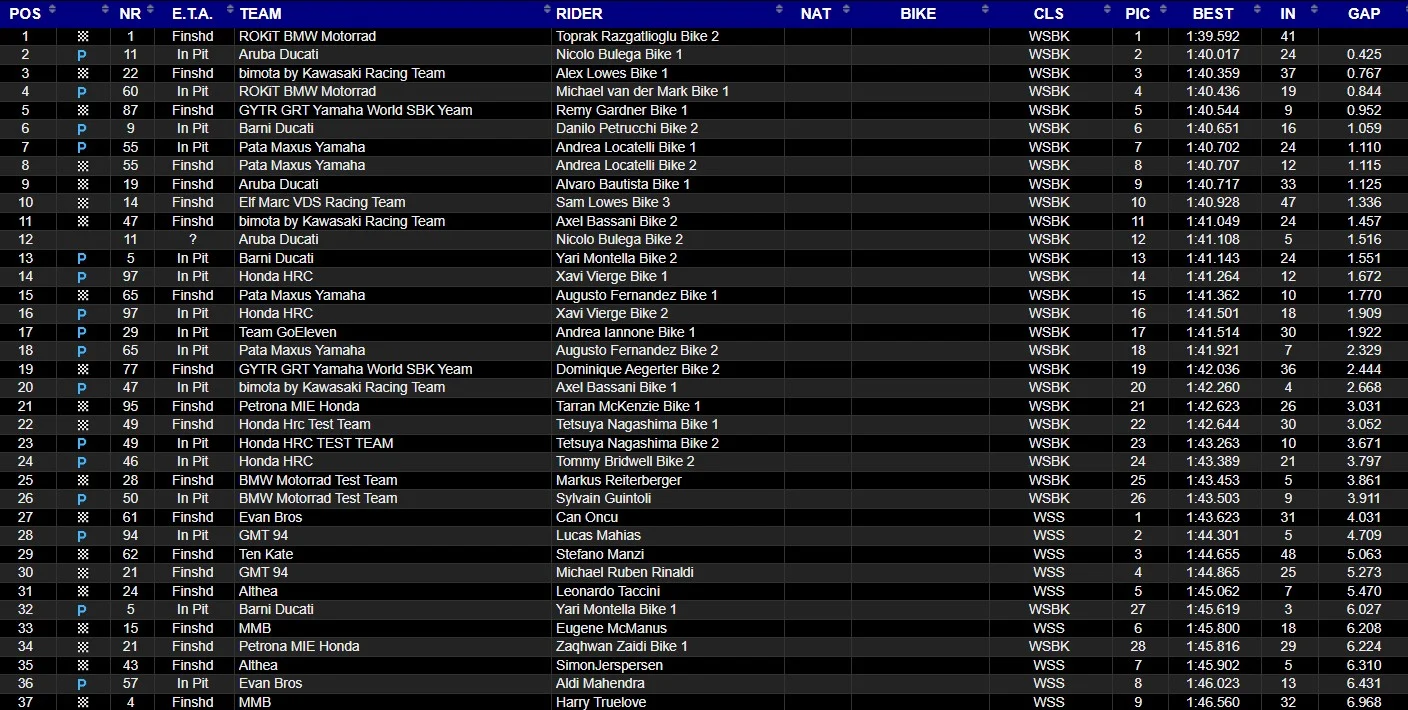
Task: Click the sort arrows at RIDER column's end
Action: 779,10
